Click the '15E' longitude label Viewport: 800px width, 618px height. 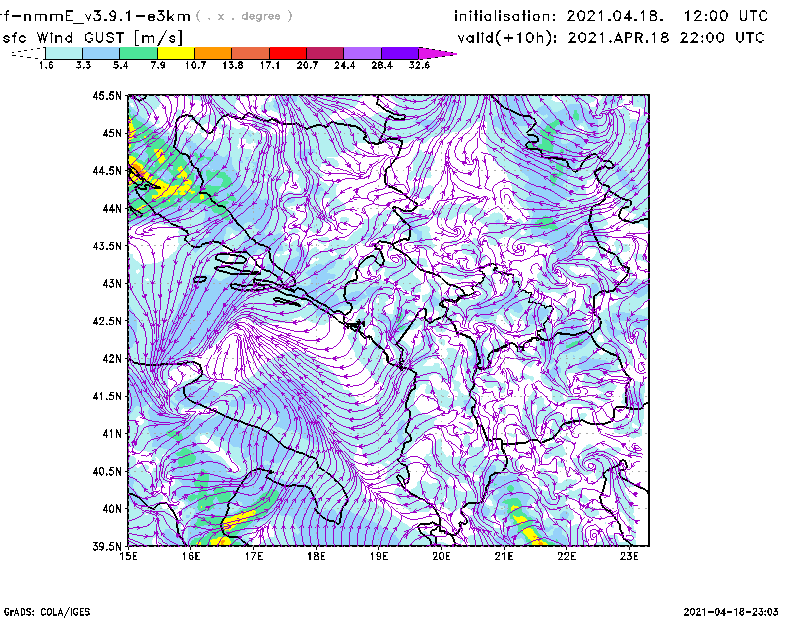tap(129, 556)
